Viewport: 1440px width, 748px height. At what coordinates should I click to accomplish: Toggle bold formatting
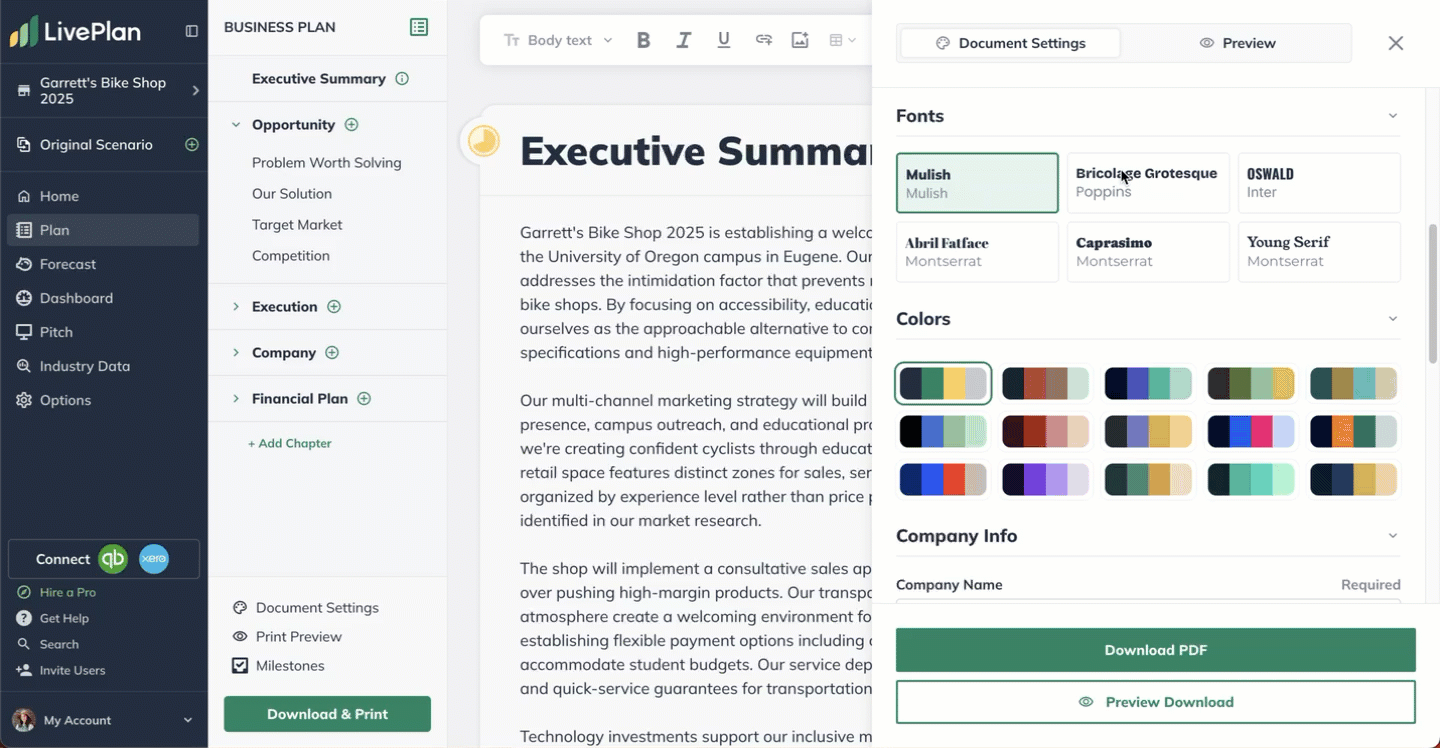(x=643, y=39)
